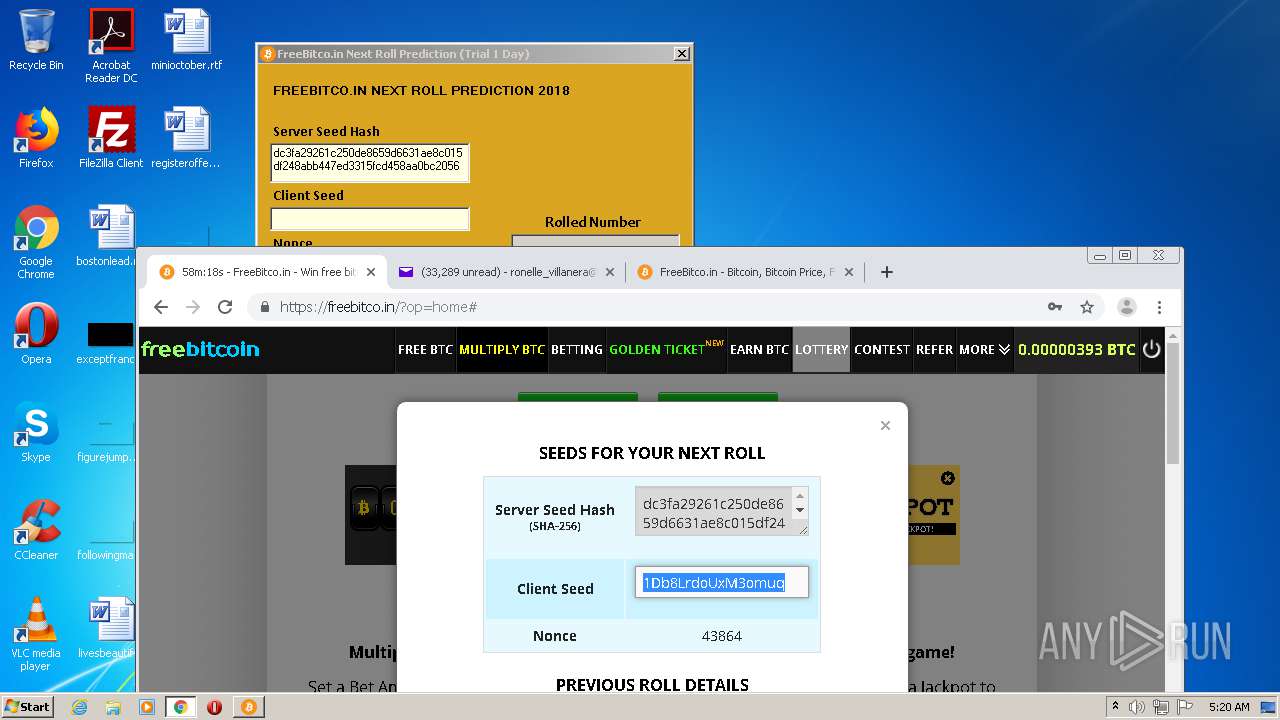Launch Opera browser desktop shortcut
The height and width of the screenshot is (720, 1280).
tap(36, 334)
